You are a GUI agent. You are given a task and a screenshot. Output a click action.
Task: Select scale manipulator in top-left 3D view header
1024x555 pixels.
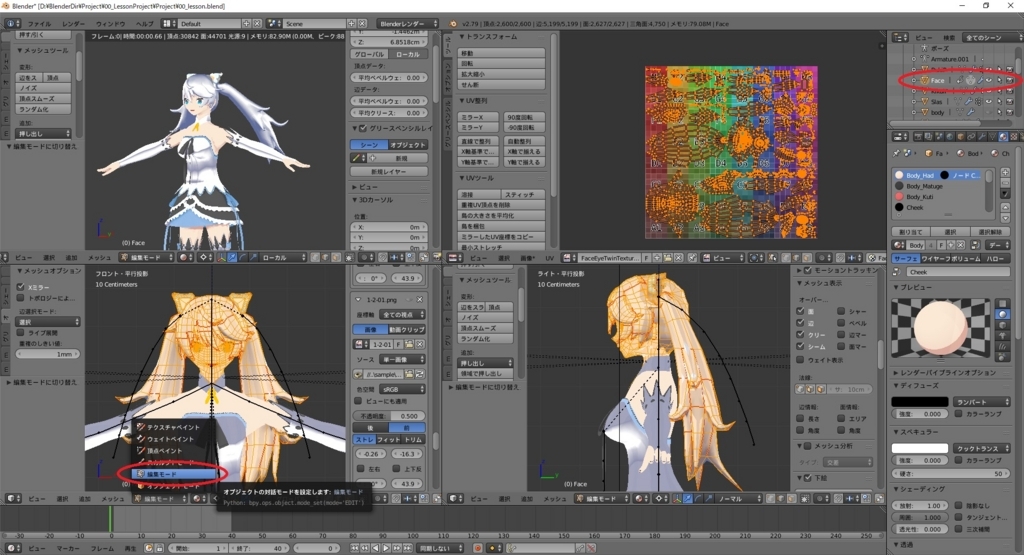(253, 258)
